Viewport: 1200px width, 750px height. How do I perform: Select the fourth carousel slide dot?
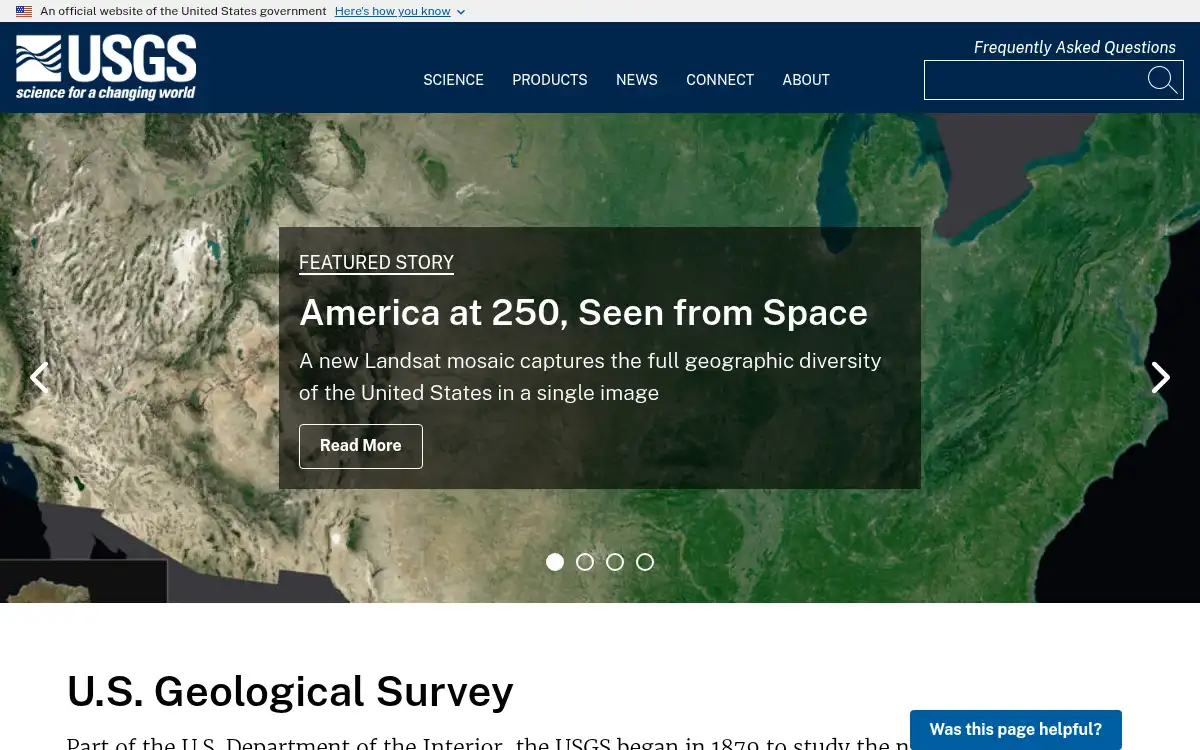(x=645, y=562)
